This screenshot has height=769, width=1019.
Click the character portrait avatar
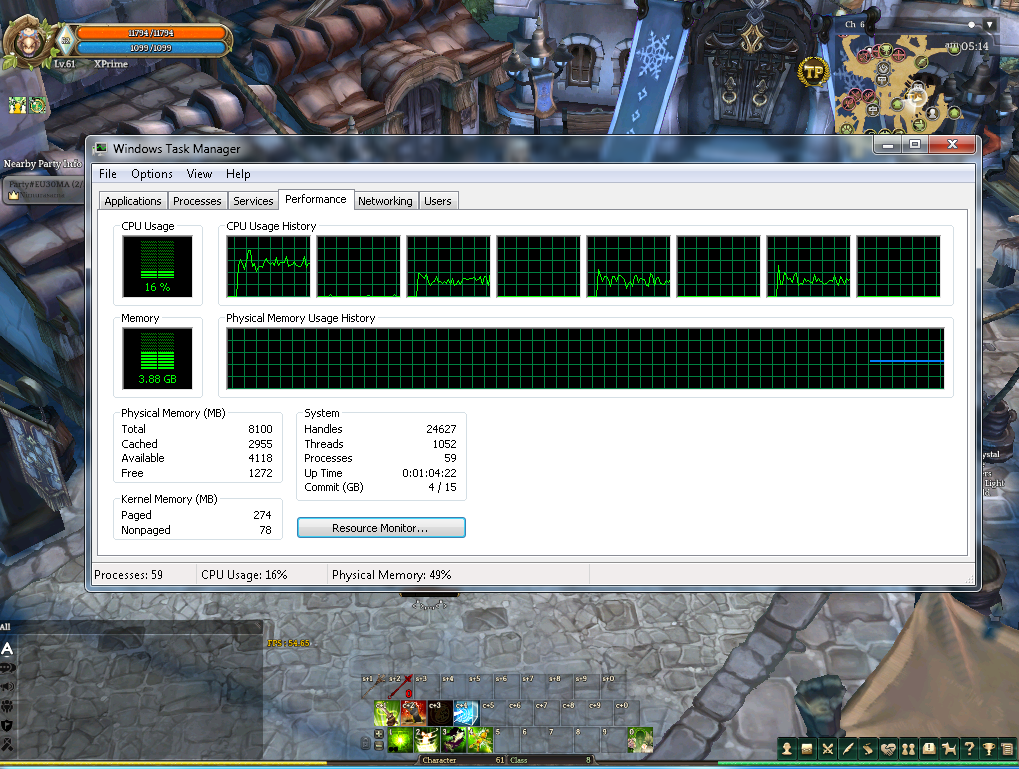coord(23,40)
